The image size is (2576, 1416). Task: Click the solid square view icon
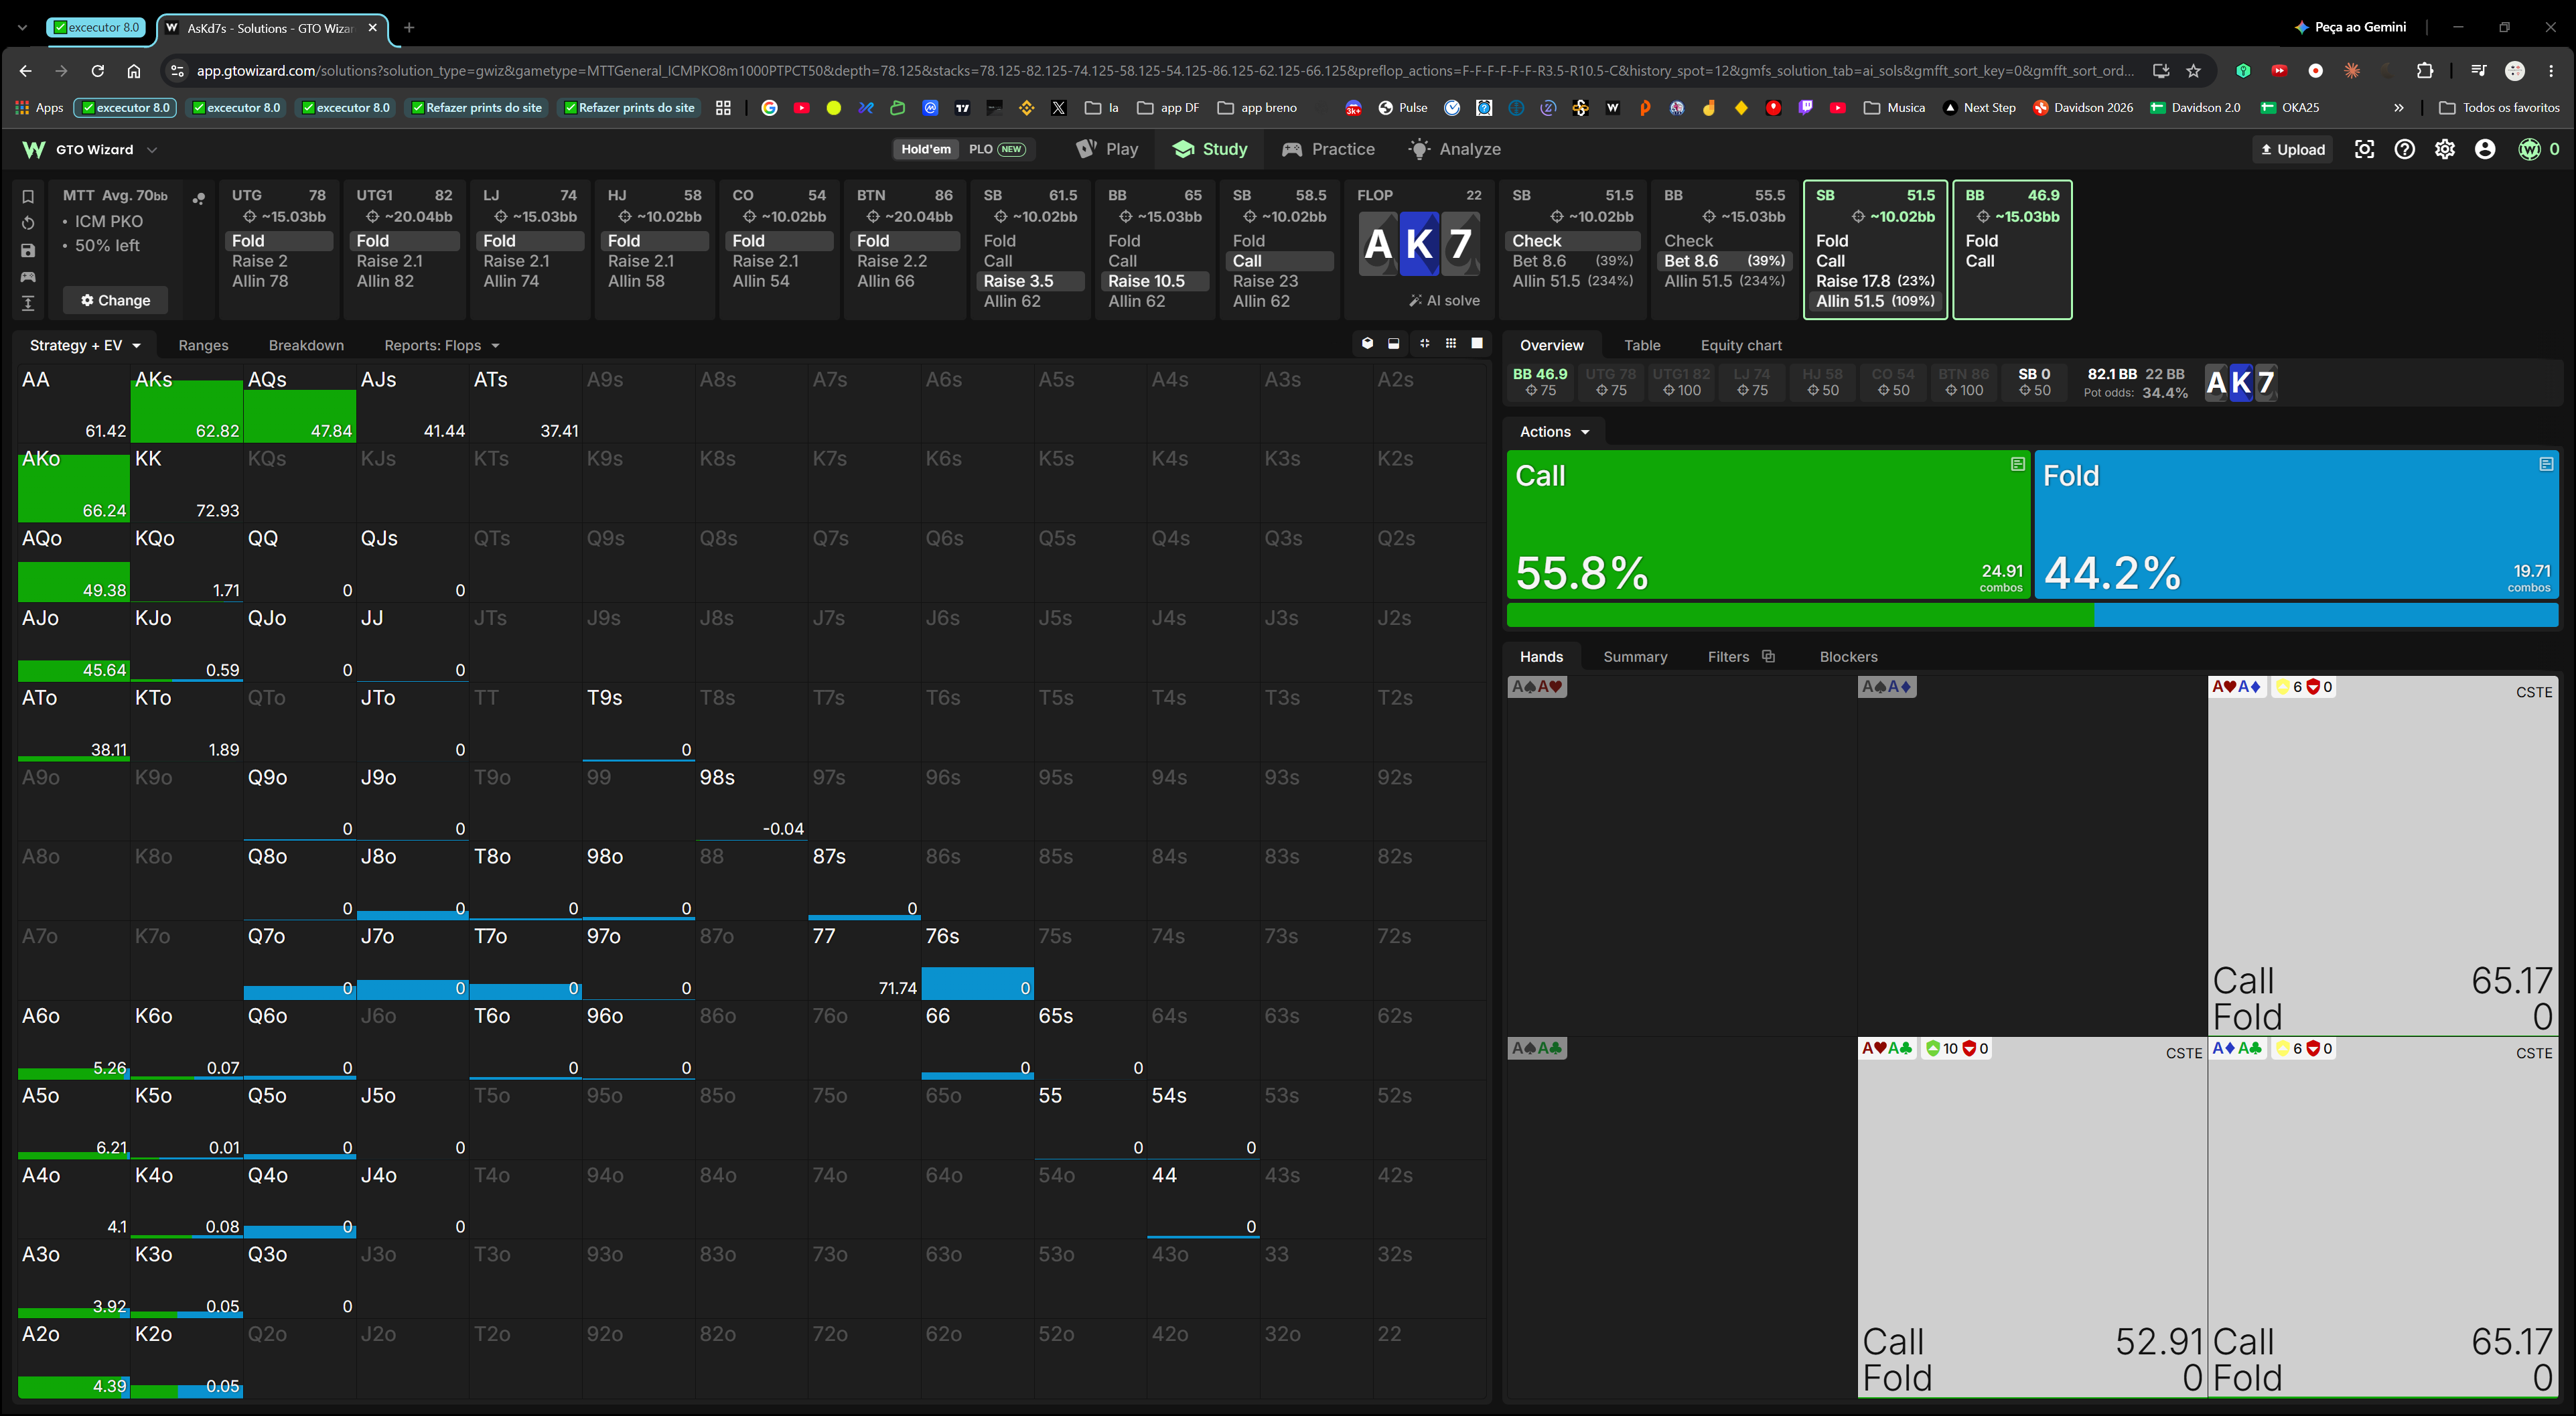[x=1477, y=343]
